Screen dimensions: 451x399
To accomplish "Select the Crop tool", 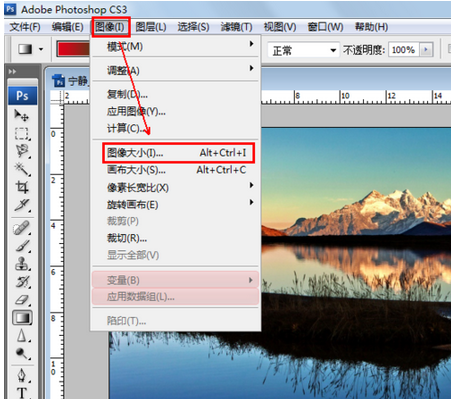I will (22, 187).
